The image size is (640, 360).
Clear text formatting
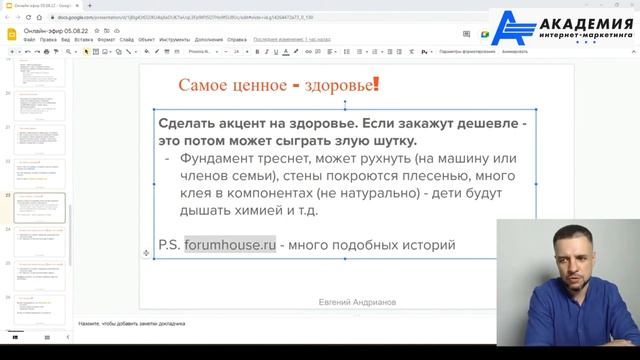[x=411, y=52]
